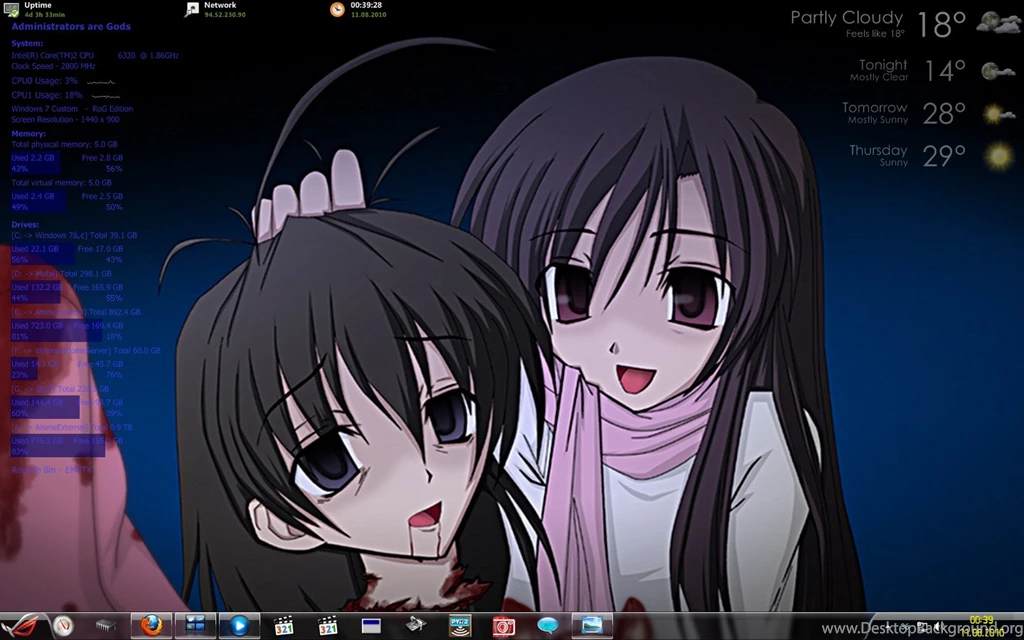Open the blank window taskbar icon
The width and height of the screenshot is (1024, 640).
click(x=371, y=626)
